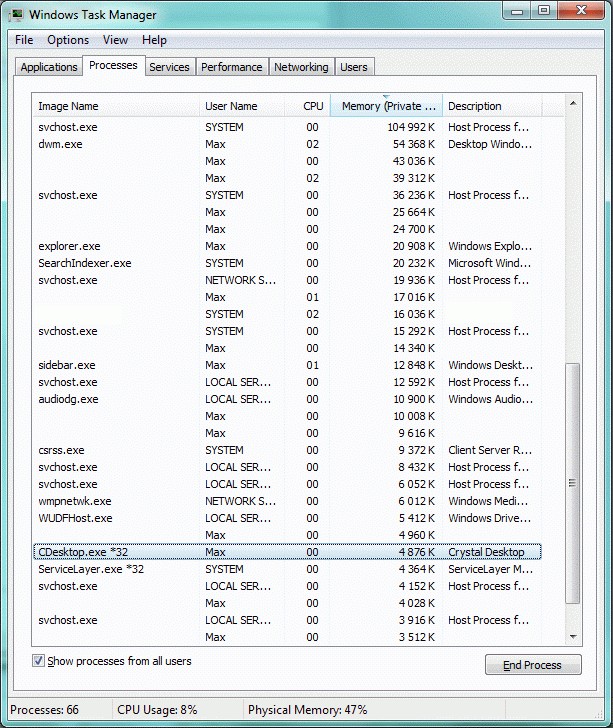Click the scrollbar down arrow
Image resolution: width=613 pixels, height=728 pixels.
point(573,637)
